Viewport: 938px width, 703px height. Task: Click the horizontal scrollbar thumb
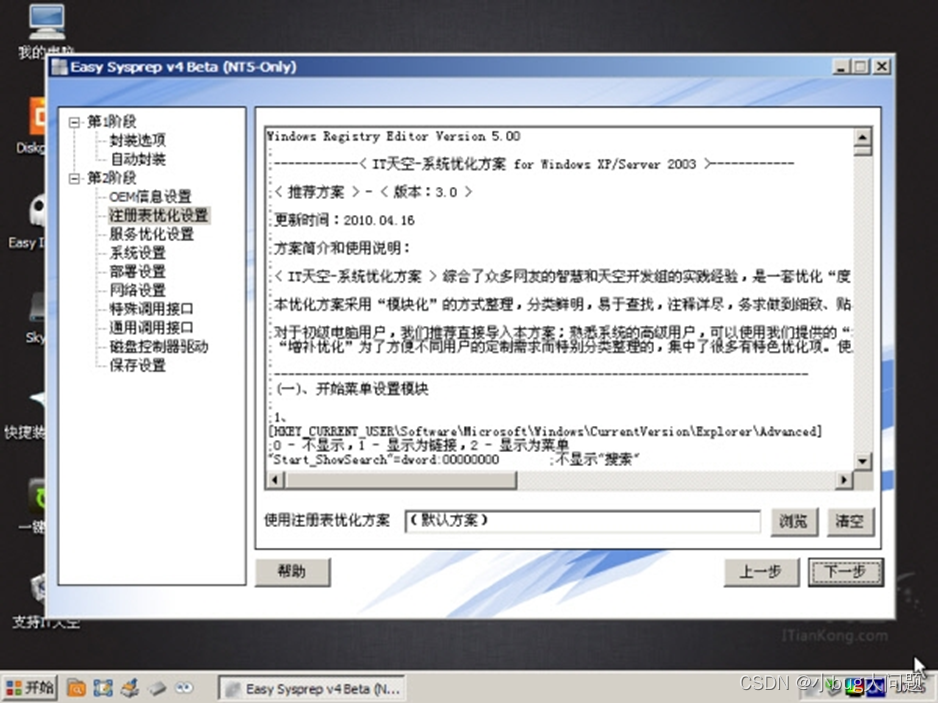pyautogui.click(x=401, y=480)
